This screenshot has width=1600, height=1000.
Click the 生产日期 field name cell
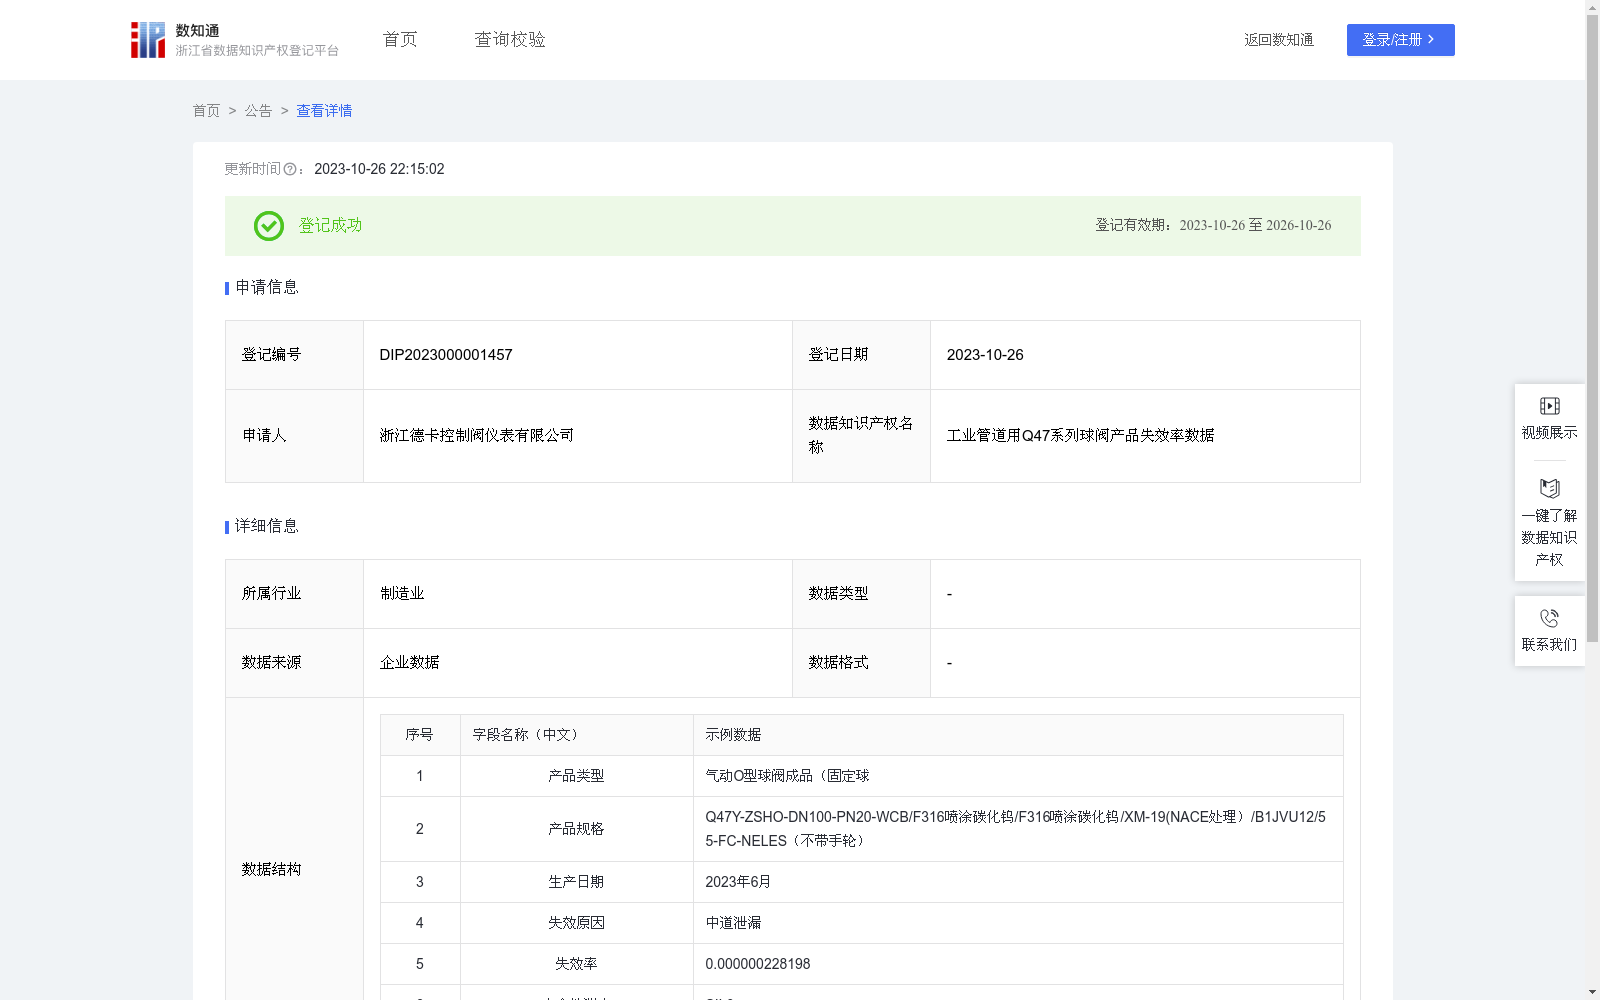(576, 882)
